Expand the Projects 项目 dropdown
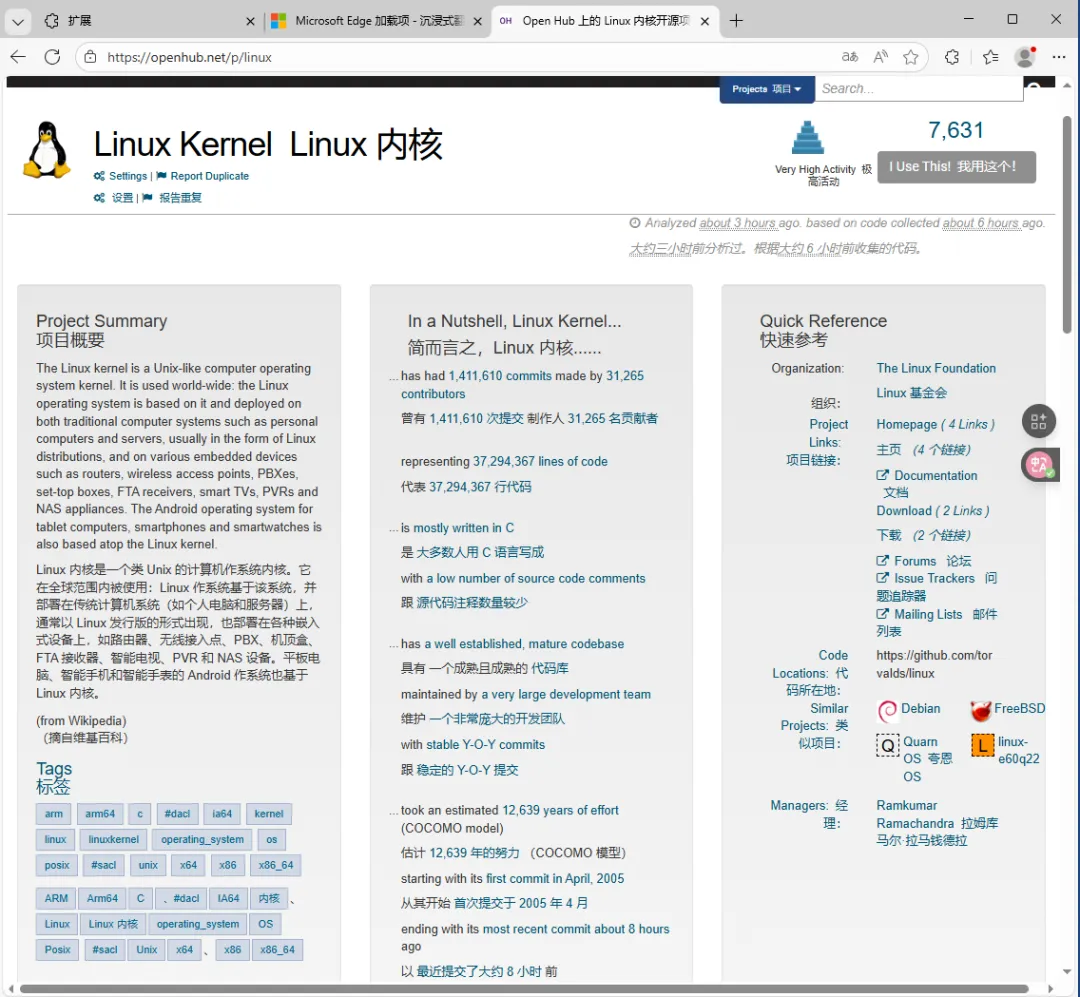 coord(767,89)
